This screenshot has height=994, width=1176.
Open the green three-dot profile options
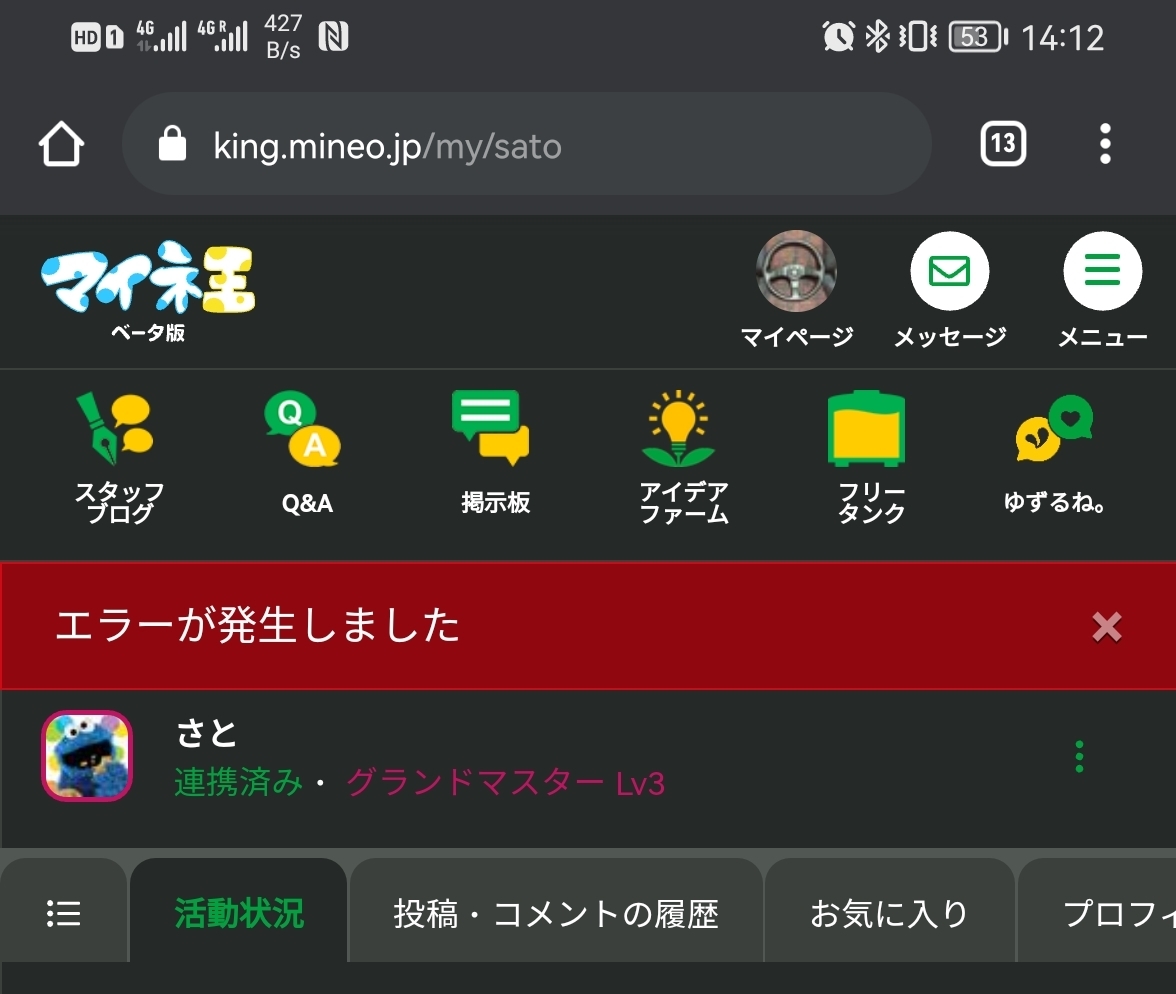tap(1079, 756)
